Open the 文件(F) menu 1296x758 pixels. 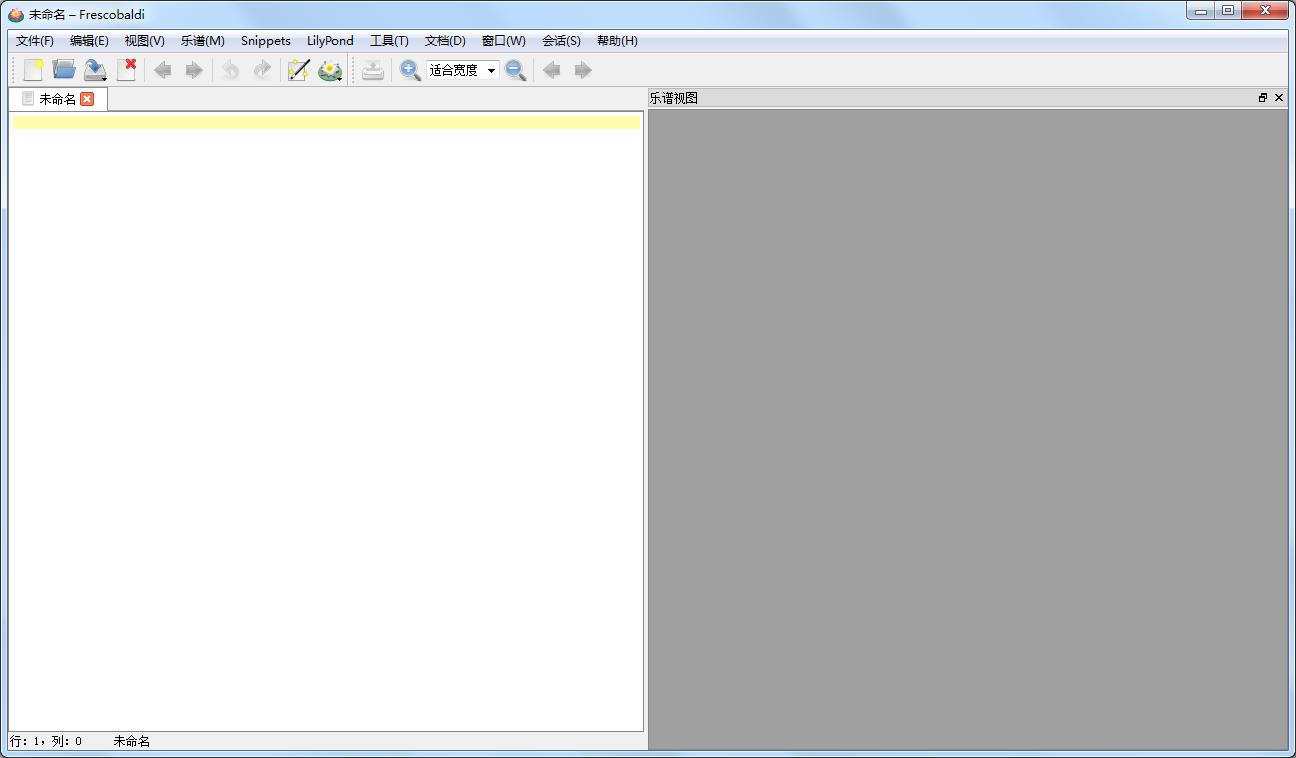pyautogui.click(x=35, y=41)
